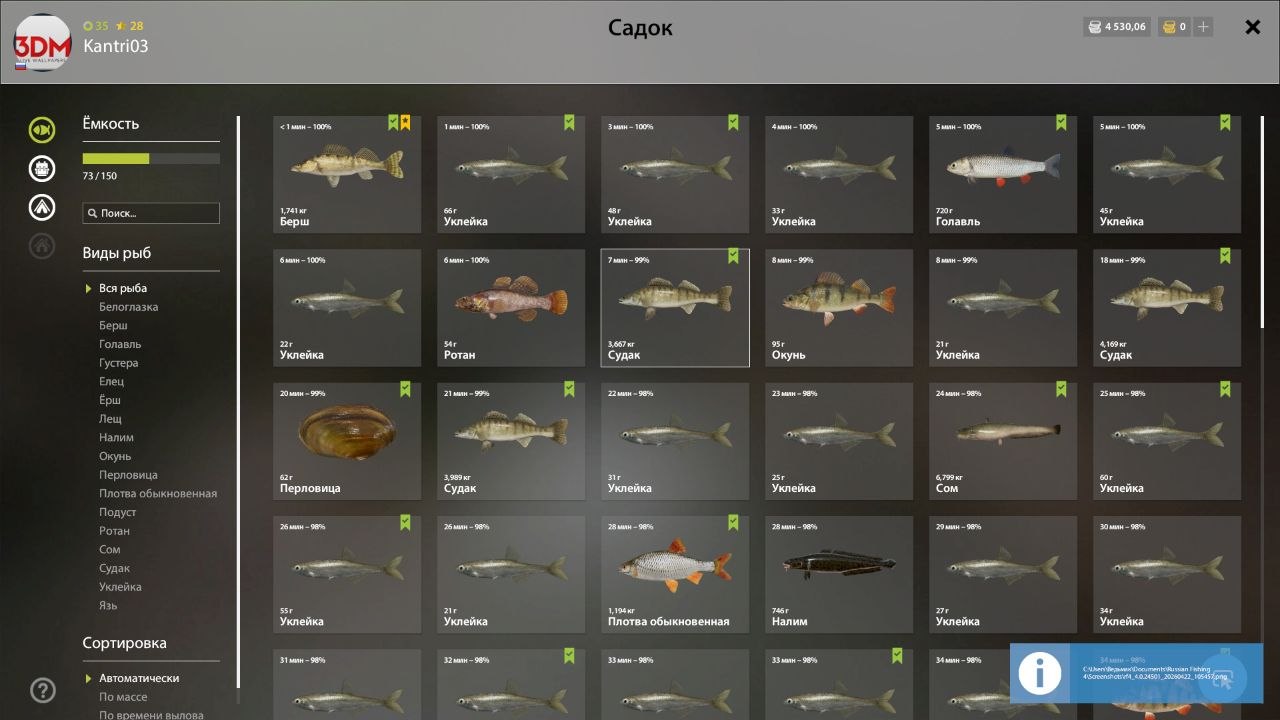Click the Ёмкость capacity progress bar
The width and height of the screenshot is (1280, 720).
click(x=151, y=158)
